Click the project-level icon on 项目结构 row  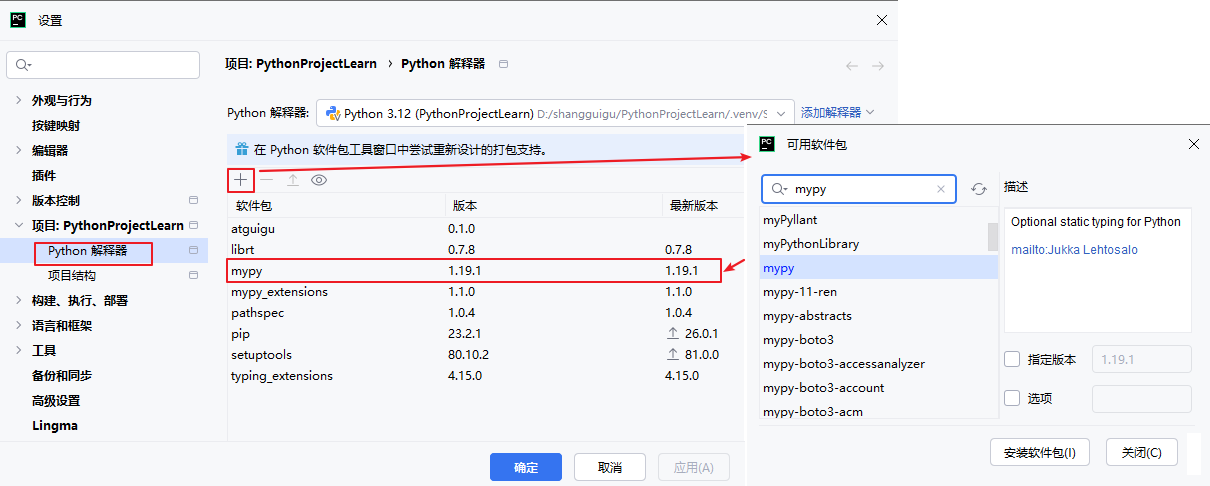[x=194, y=275]
